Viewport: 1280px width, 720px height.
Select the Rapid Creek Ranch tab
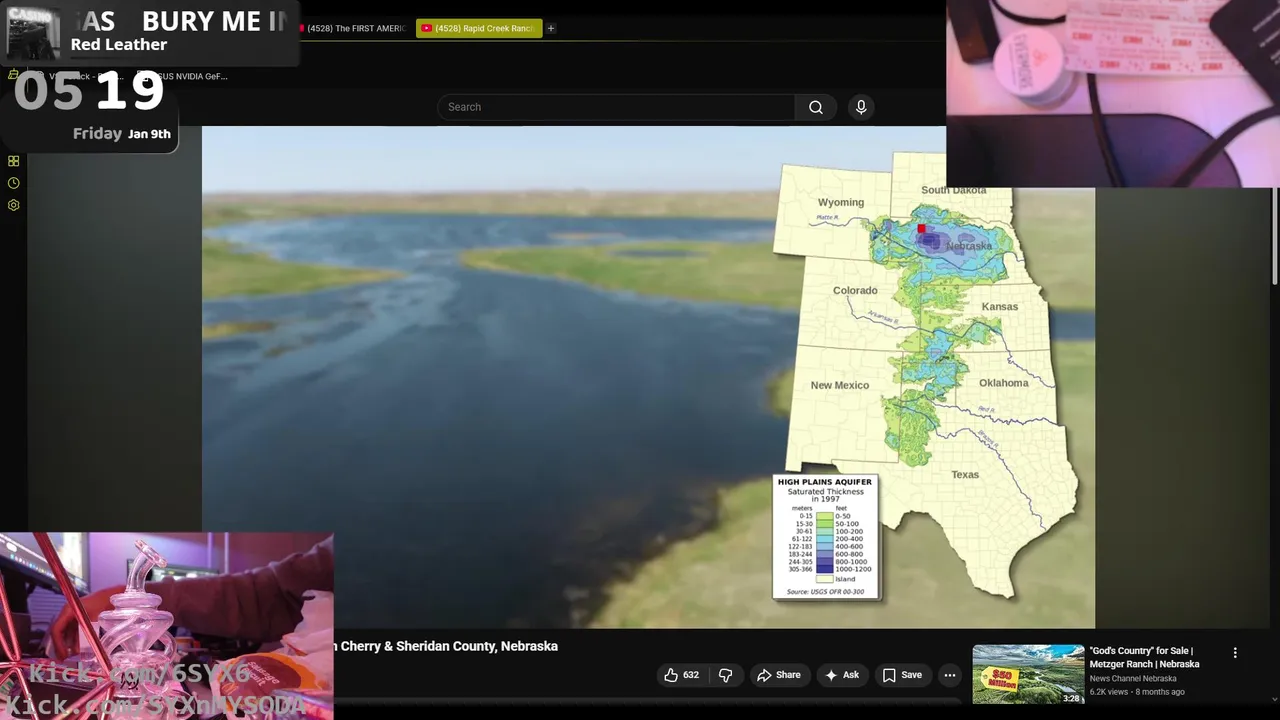point(479,28)
